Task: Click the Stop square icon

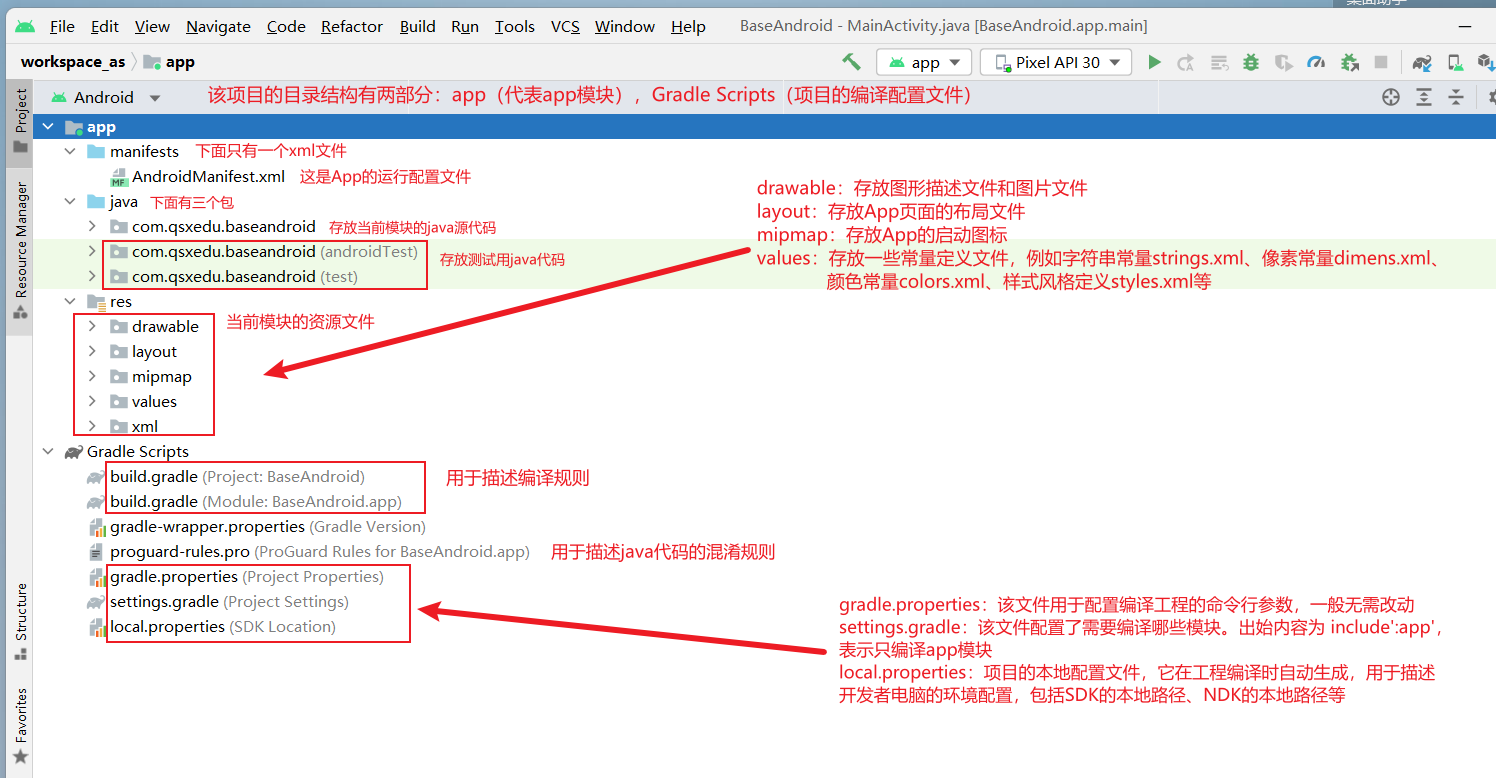Action: tap(1381, 62)
